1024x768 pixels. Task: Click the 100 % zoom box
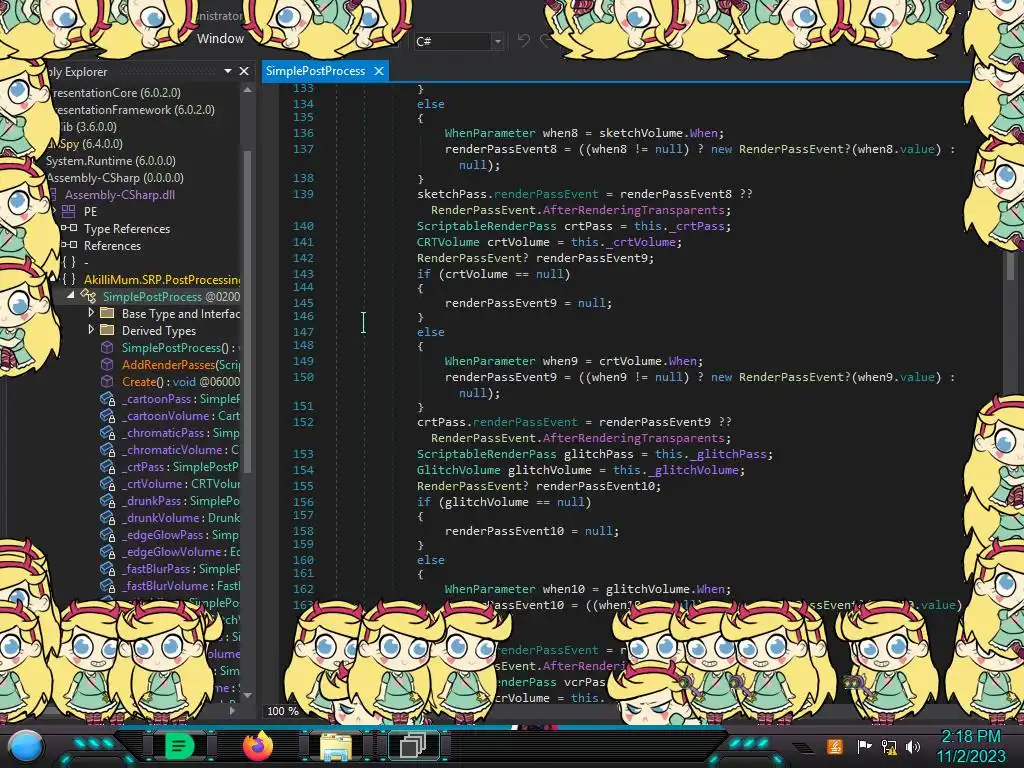pyautogui.click(x=283, y=711)
